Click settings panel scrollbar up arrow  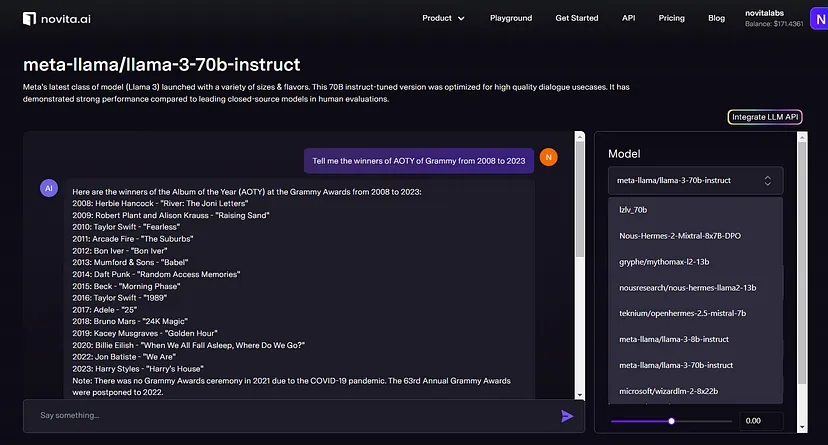(802, 137)
